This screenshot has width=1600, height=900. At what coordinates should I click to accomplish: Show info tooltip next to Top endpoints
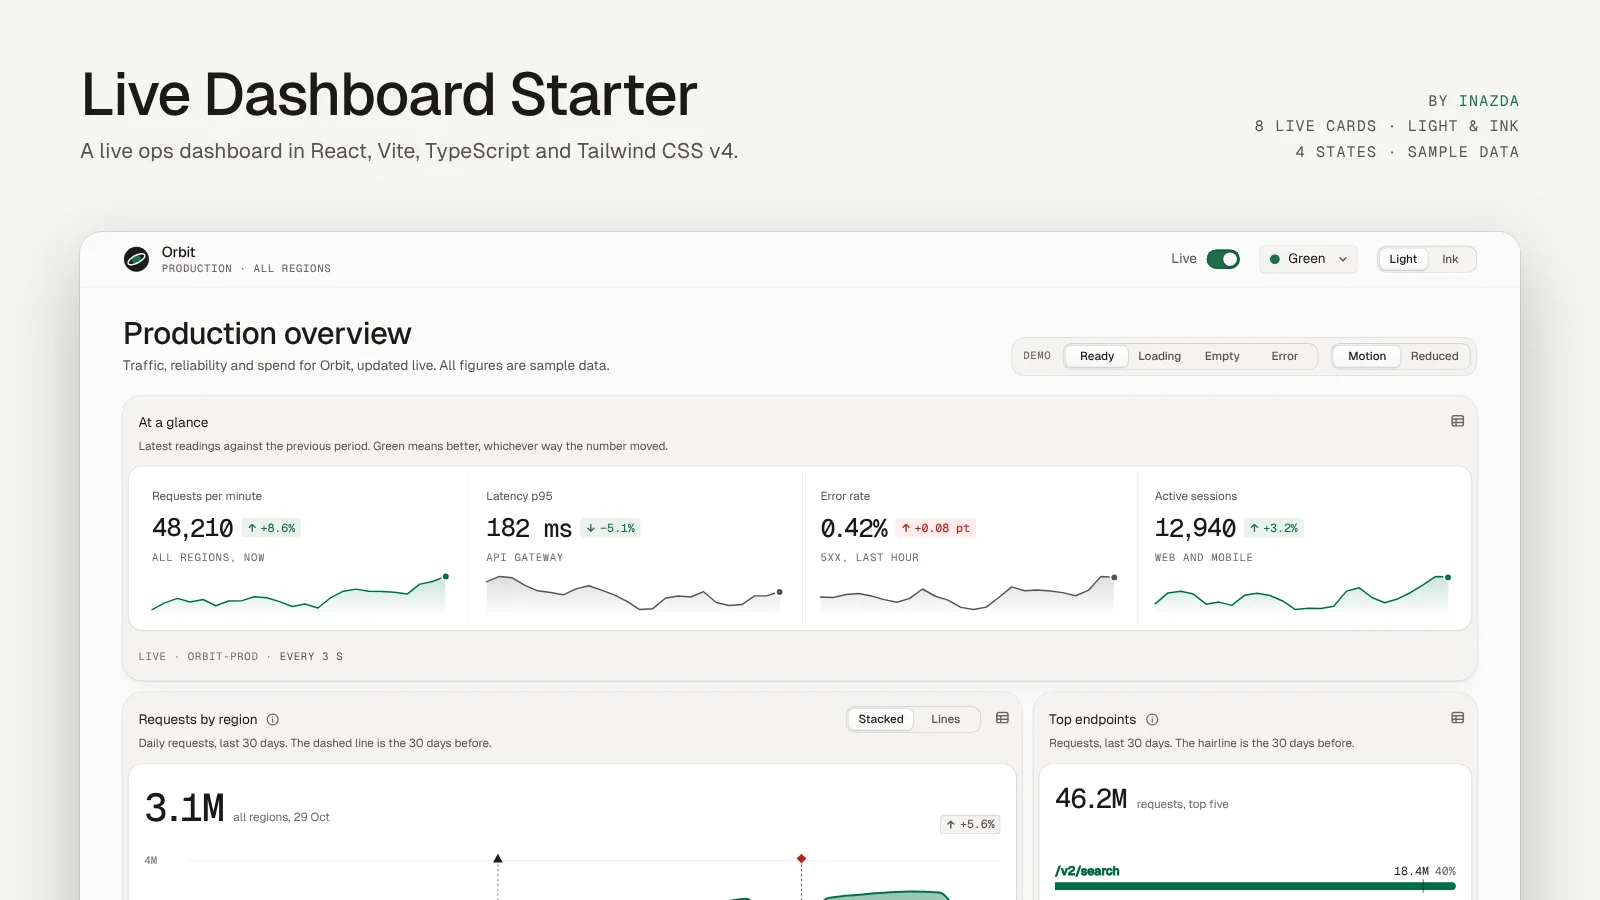point(1152,719)
